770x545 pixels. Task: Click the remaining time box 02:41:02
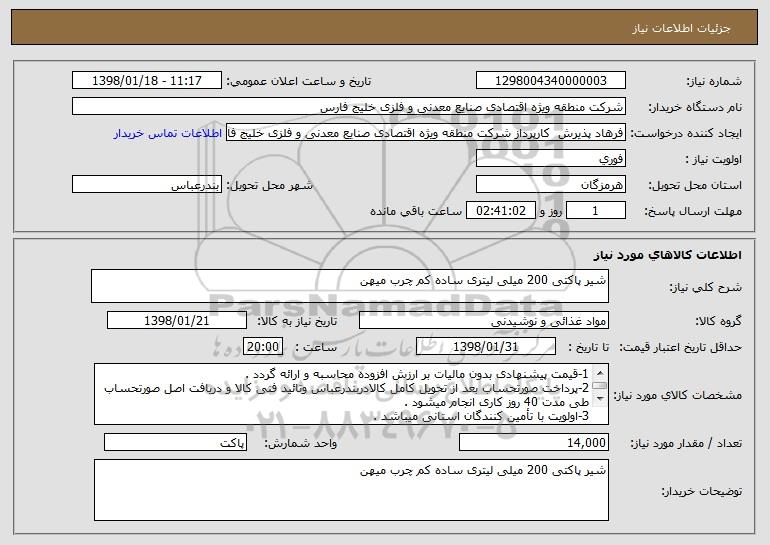coord(500,211)
